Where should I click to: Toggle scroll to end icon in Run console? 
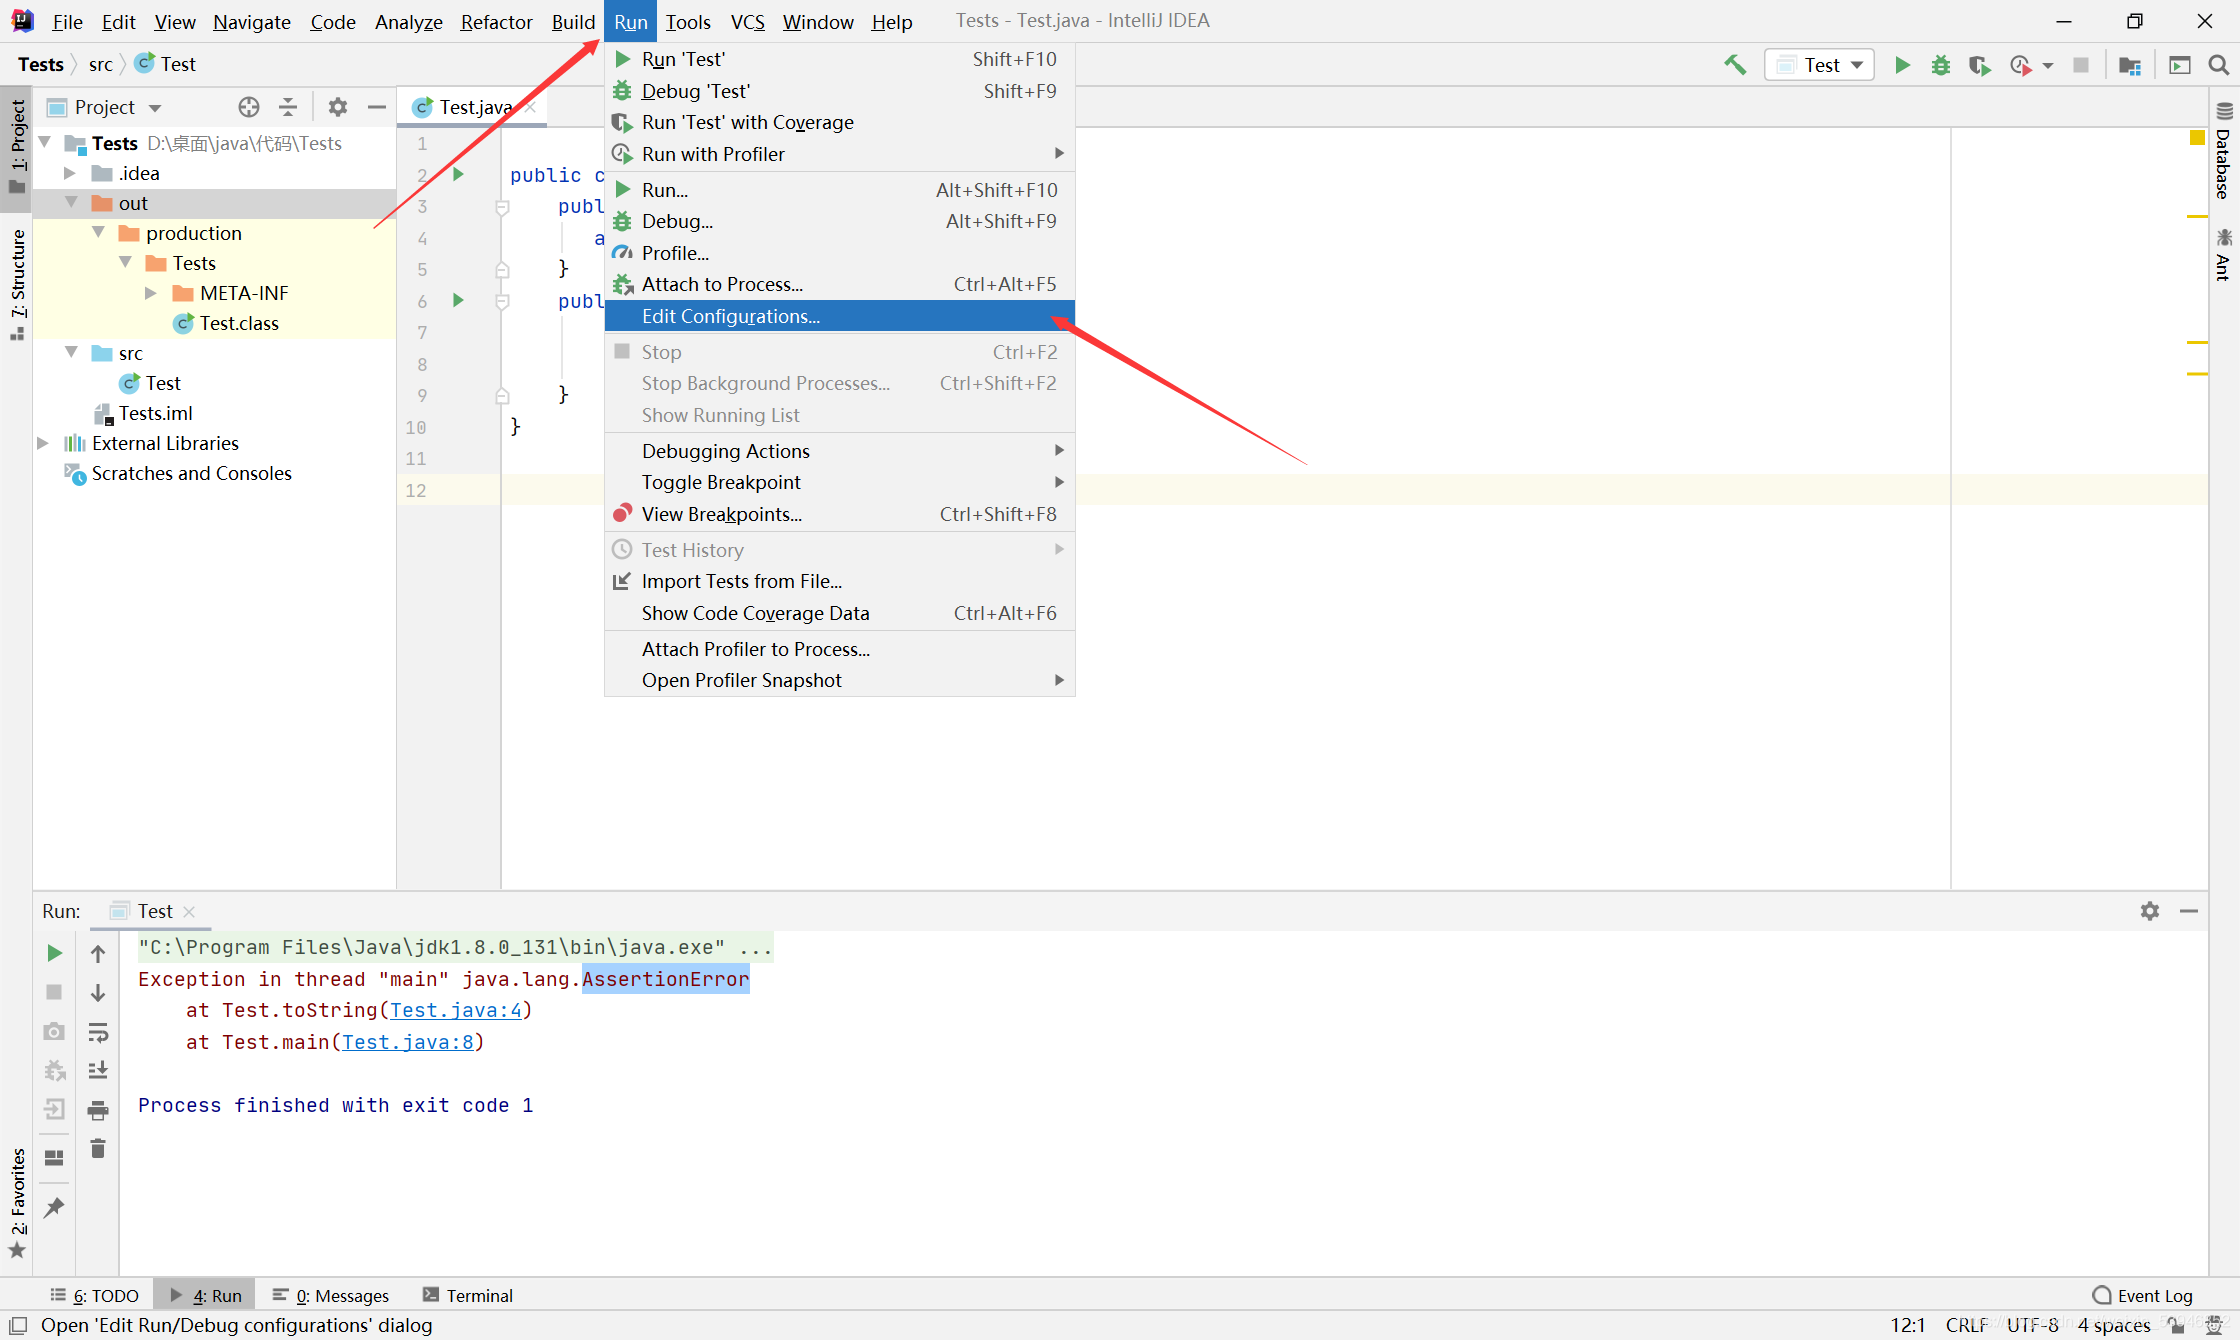coord(98,1070)
